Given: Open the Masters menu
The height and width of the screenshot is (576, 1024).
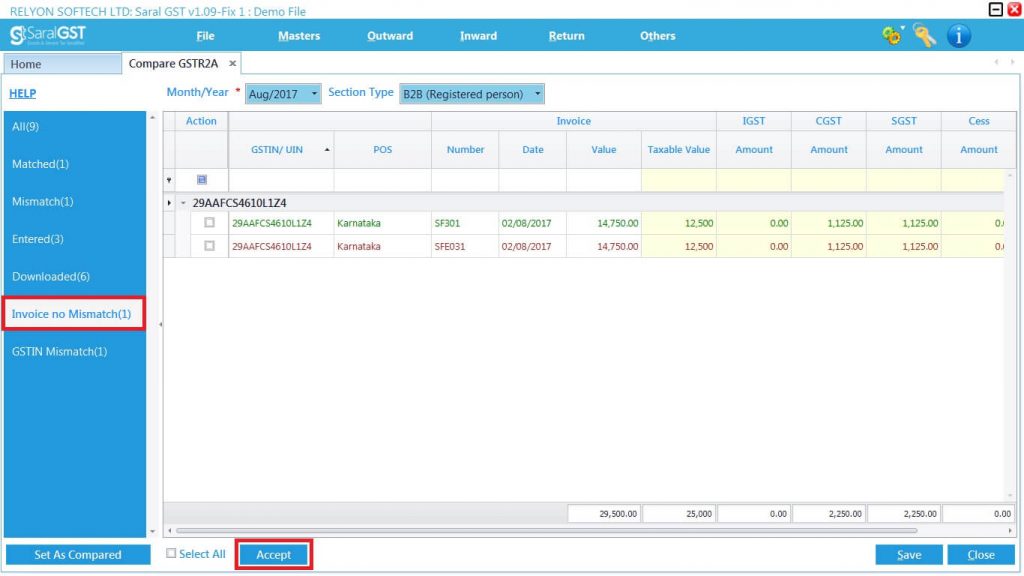Looking at the screenshot, I should click(x=298, y=36).
